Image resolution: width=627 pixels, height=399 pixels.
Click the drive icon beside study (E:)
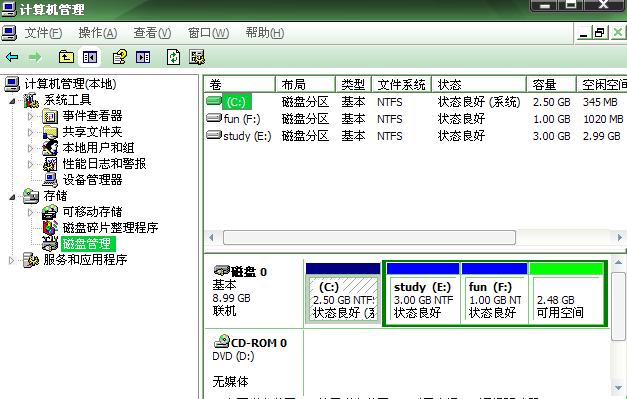pos(214,135)
